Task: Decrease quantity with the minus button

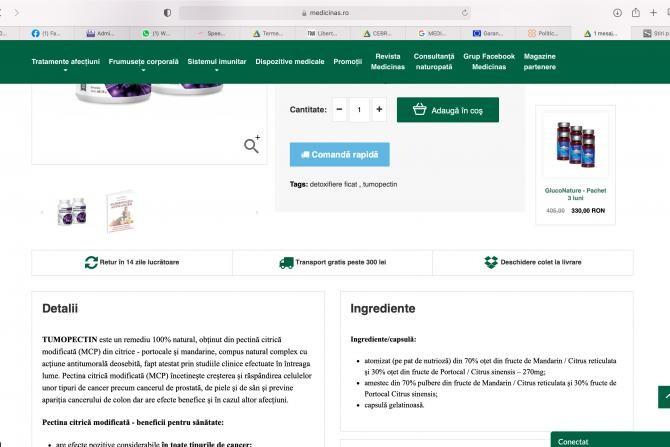Action: coord(340,110)
